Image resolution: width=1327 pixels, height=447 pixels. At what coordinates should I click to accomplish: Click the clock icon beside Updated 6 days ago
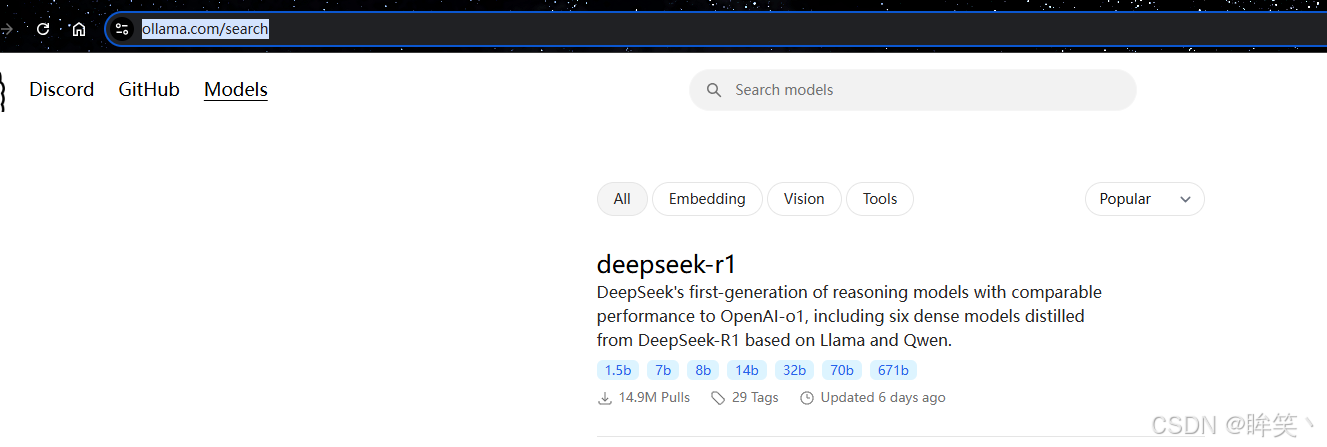tap(807, 398)
